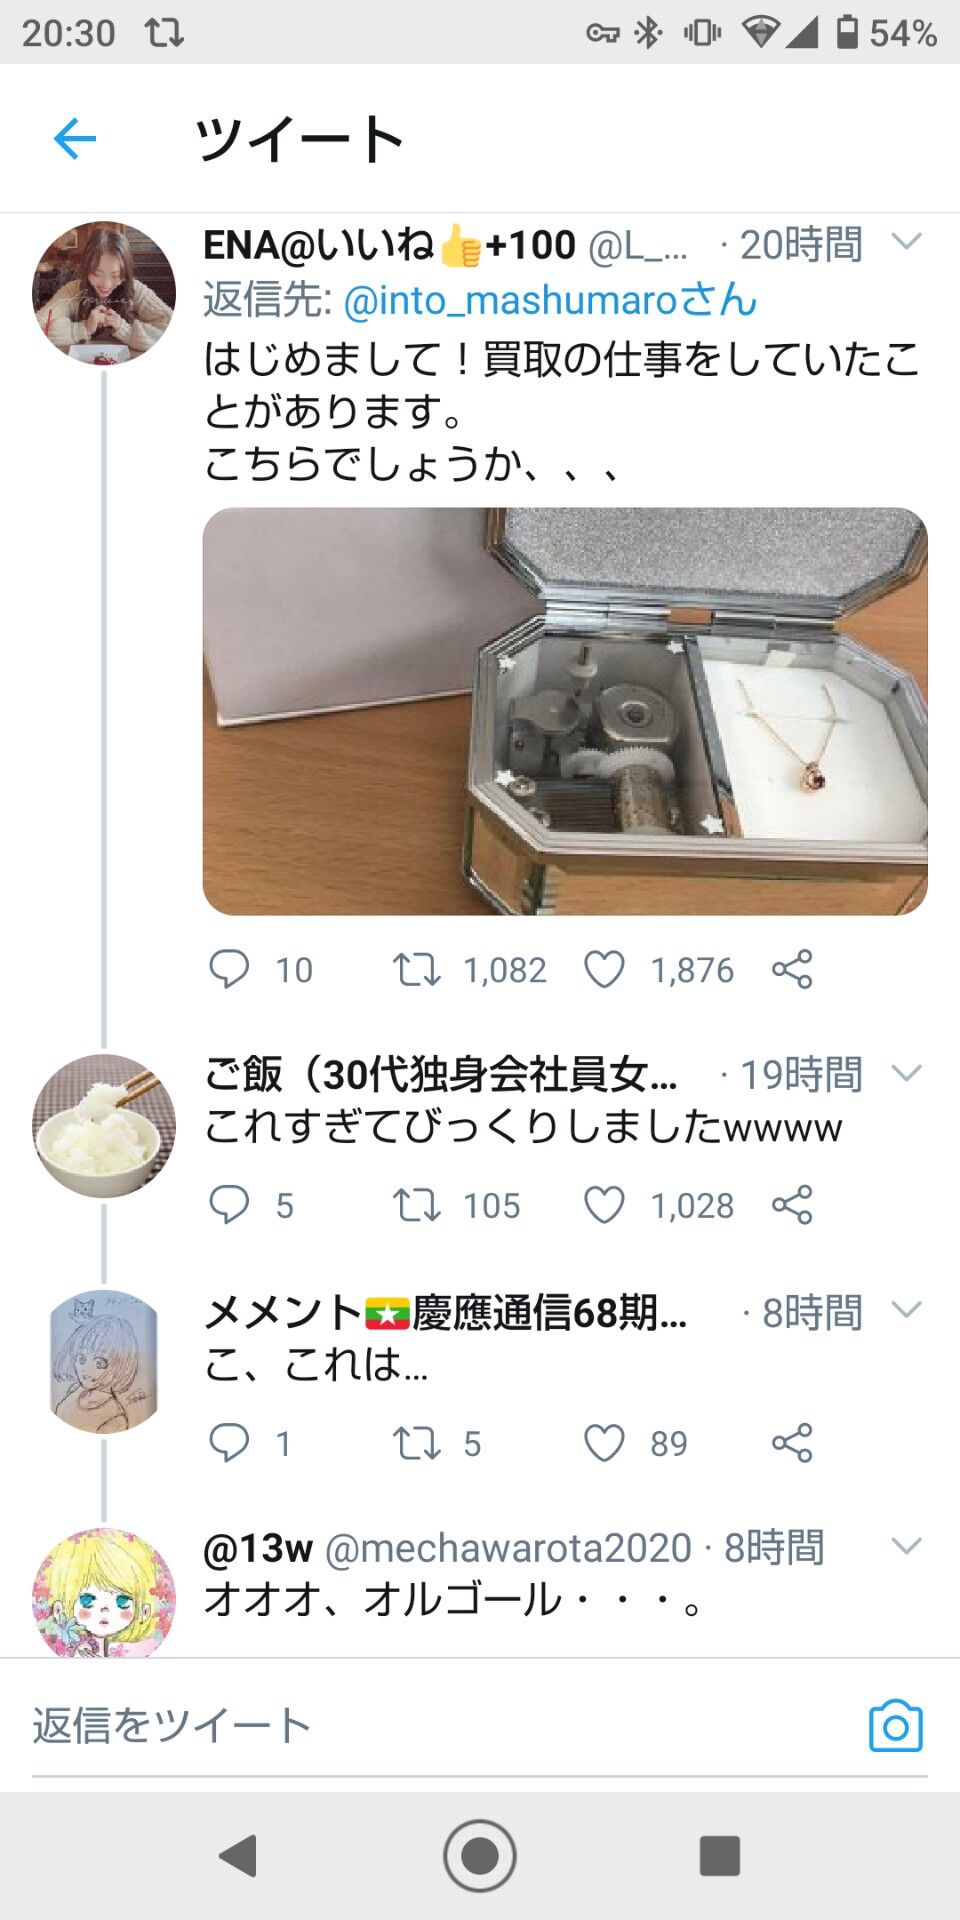The image size is (960, 1920).
Task: Share the メメント tweet
Action: [x=792, y=1443]
